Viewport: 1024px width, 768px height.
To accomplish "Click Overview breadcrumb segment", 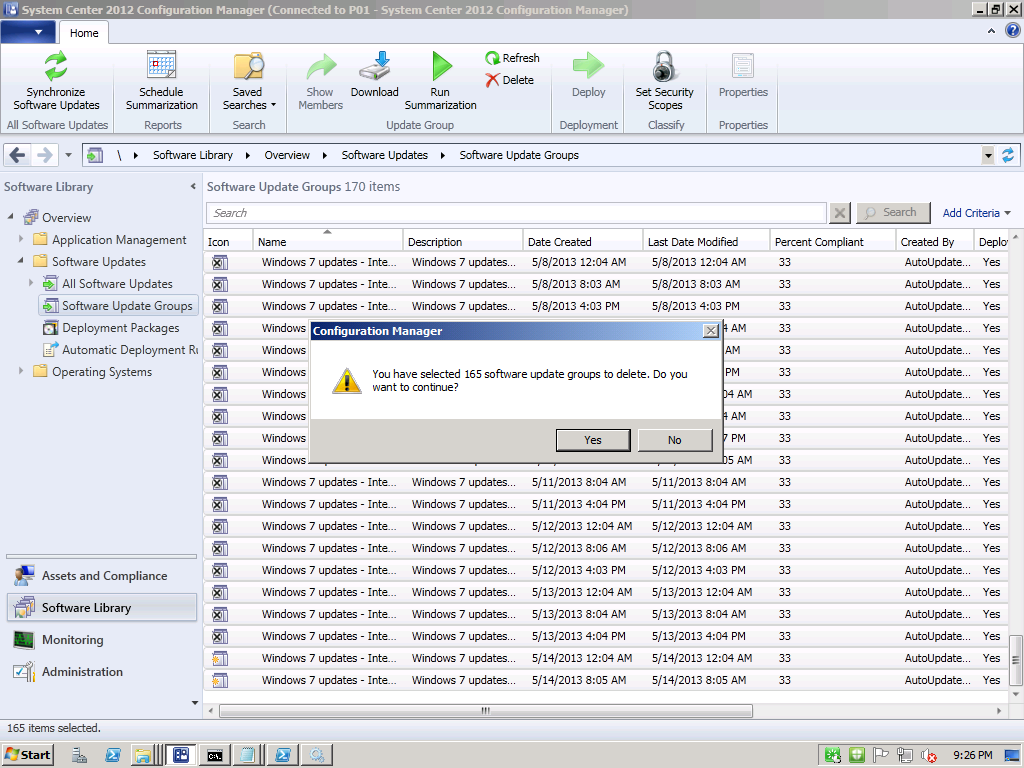I will pos(287,155).
